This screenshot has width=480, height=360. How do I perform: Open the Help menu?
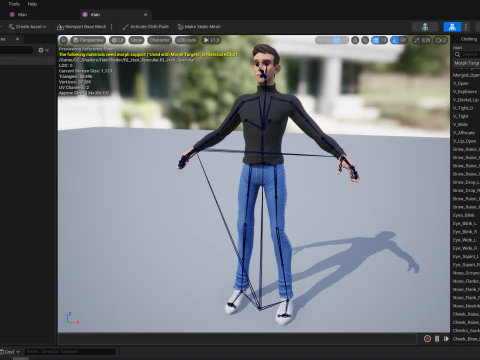click(x=32, y=4)
